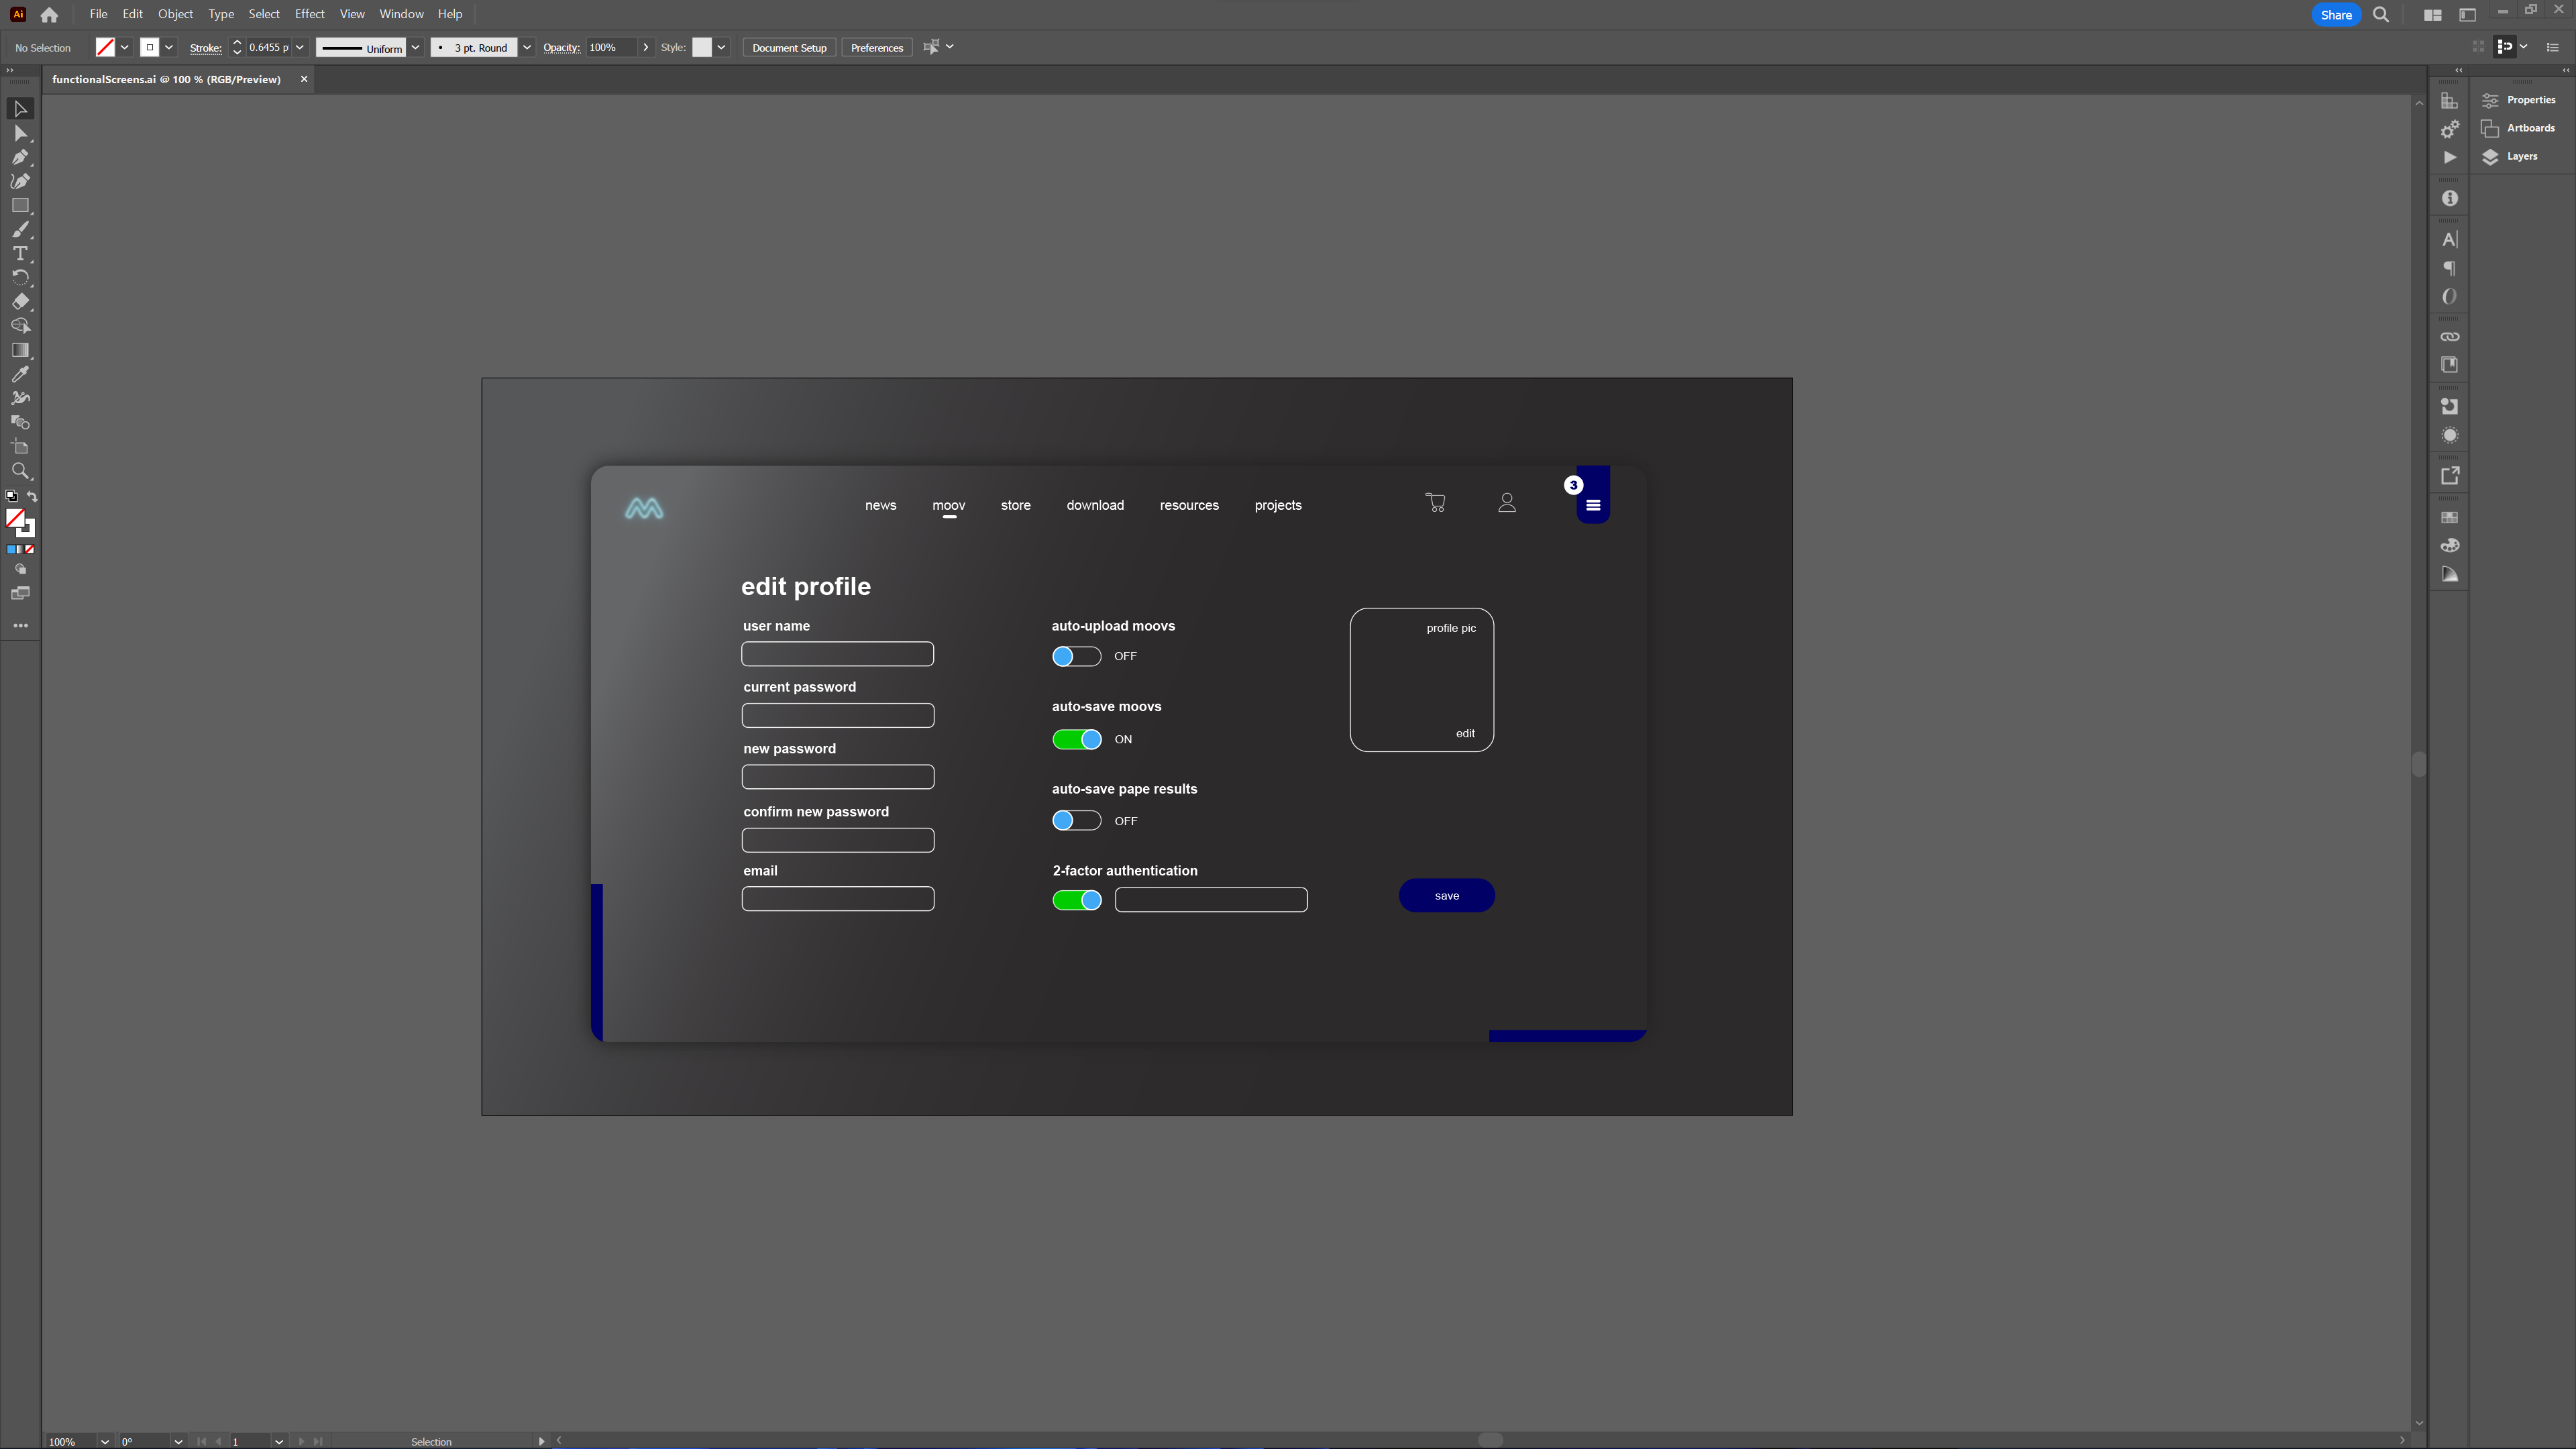
Task: Choose the Curvature tool
Action: point(20,181)
